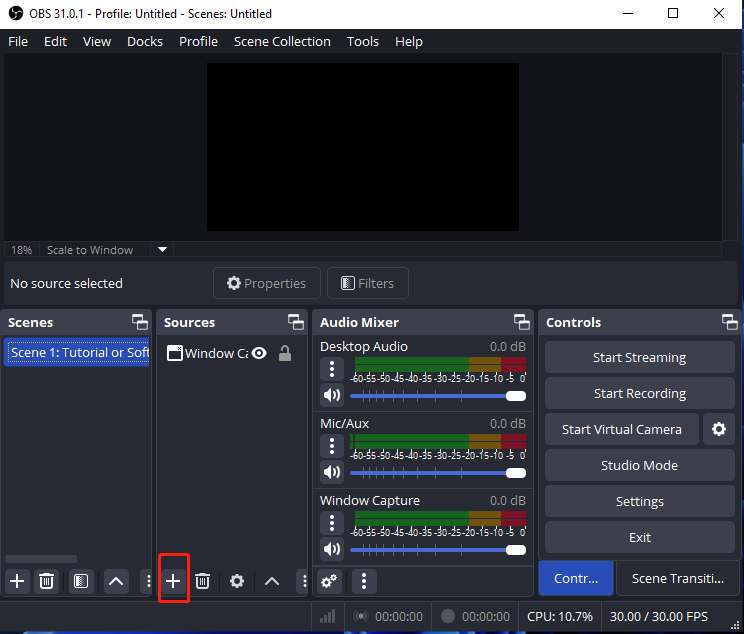Click the recording status circle icon
This screenshot has height=634, width=744.
pyautogui.click(x=447, y=616)
